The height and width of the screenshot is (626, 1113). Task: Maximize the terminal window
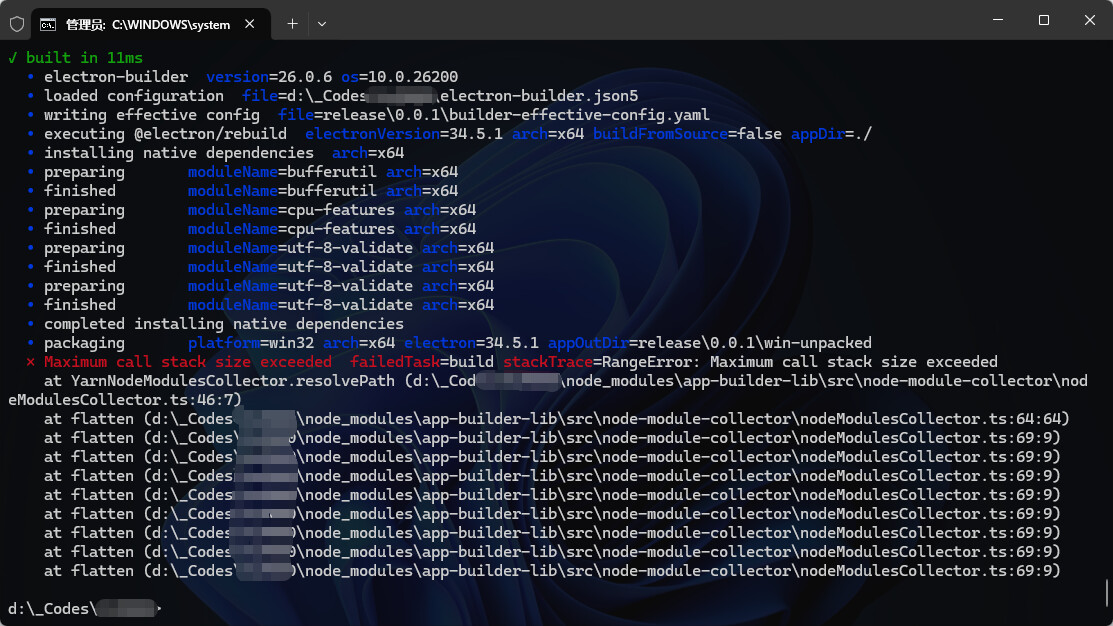[1044, 20]
